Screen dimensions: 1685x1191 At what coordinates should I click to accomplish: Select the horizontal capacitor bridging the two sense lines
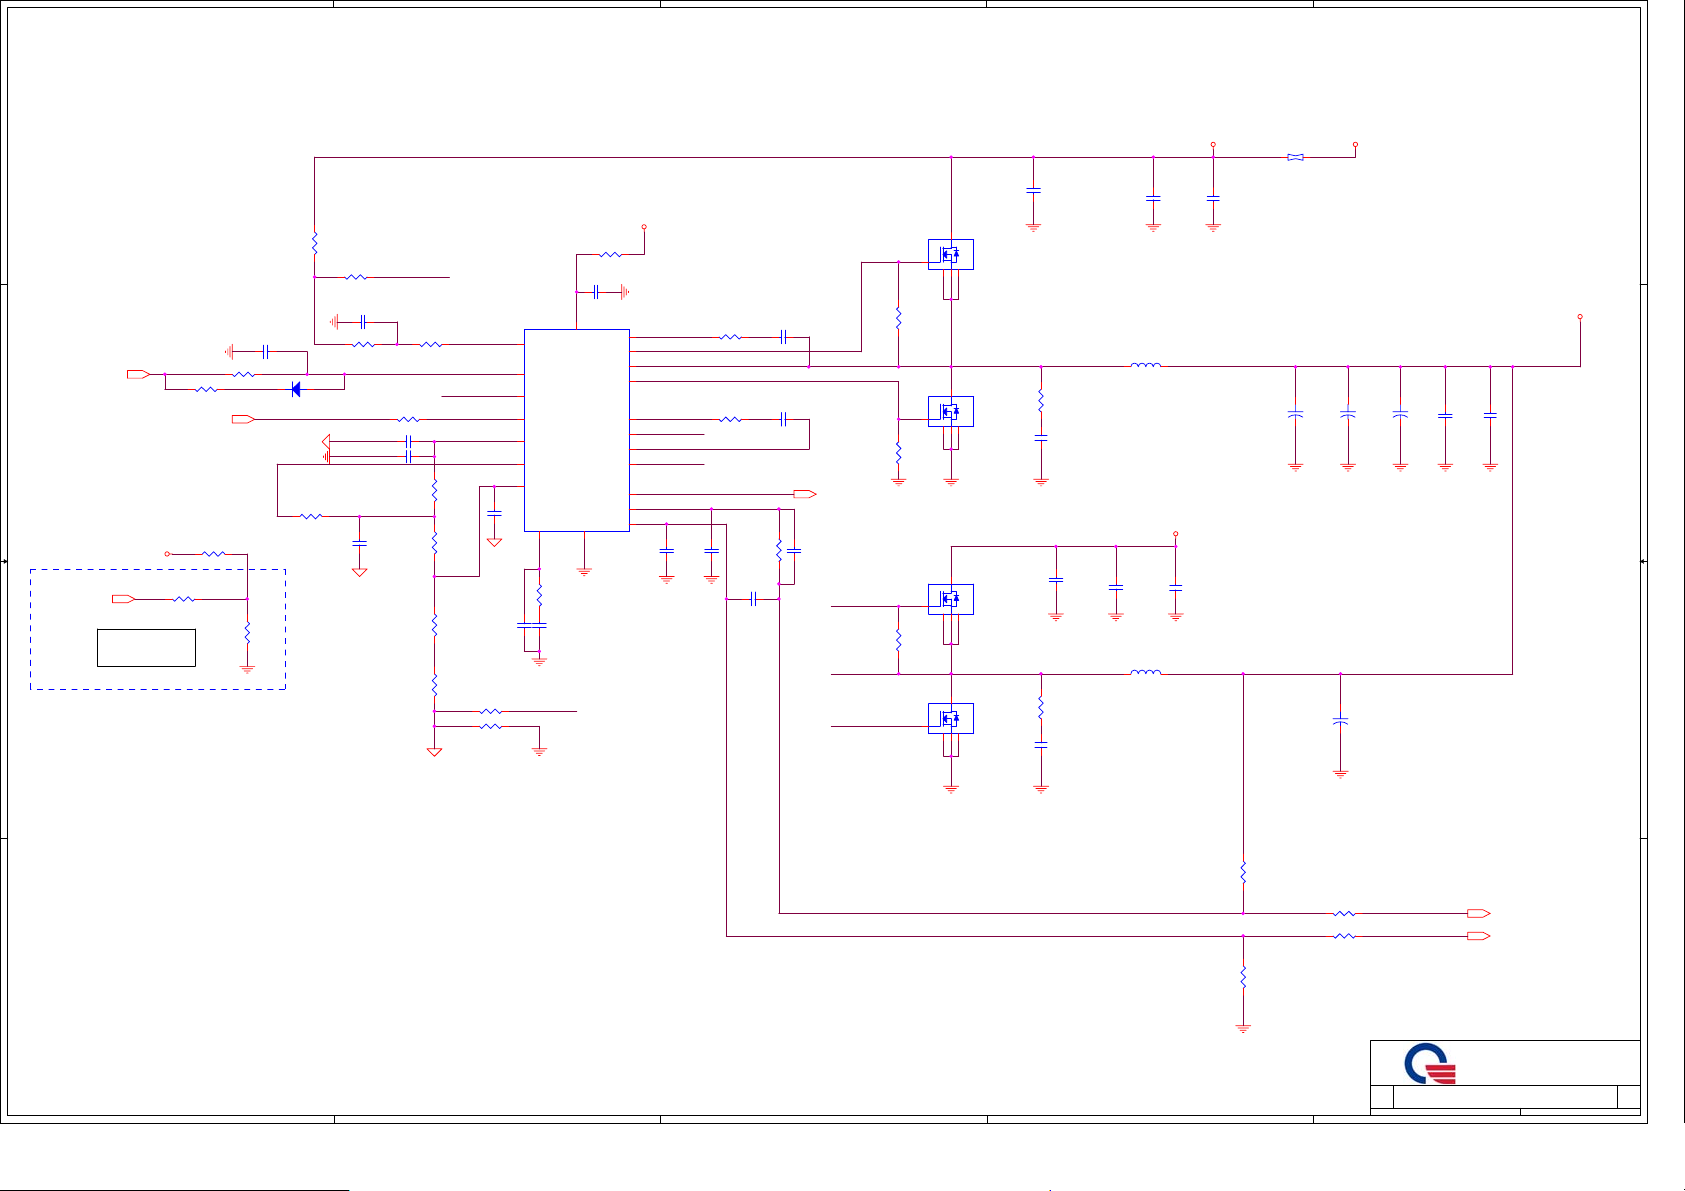[754, 598]
